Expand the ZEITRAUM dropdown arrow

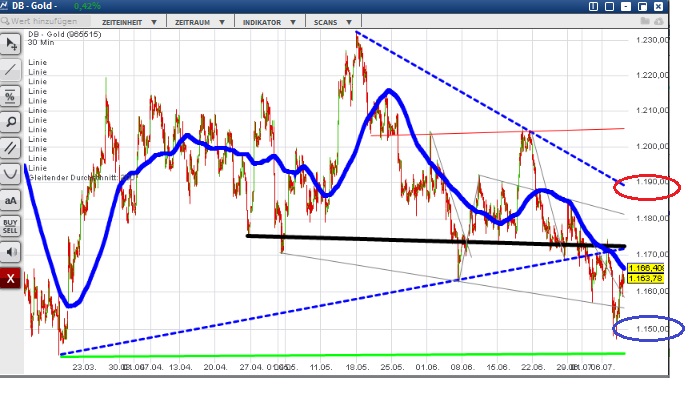[222, 22]
